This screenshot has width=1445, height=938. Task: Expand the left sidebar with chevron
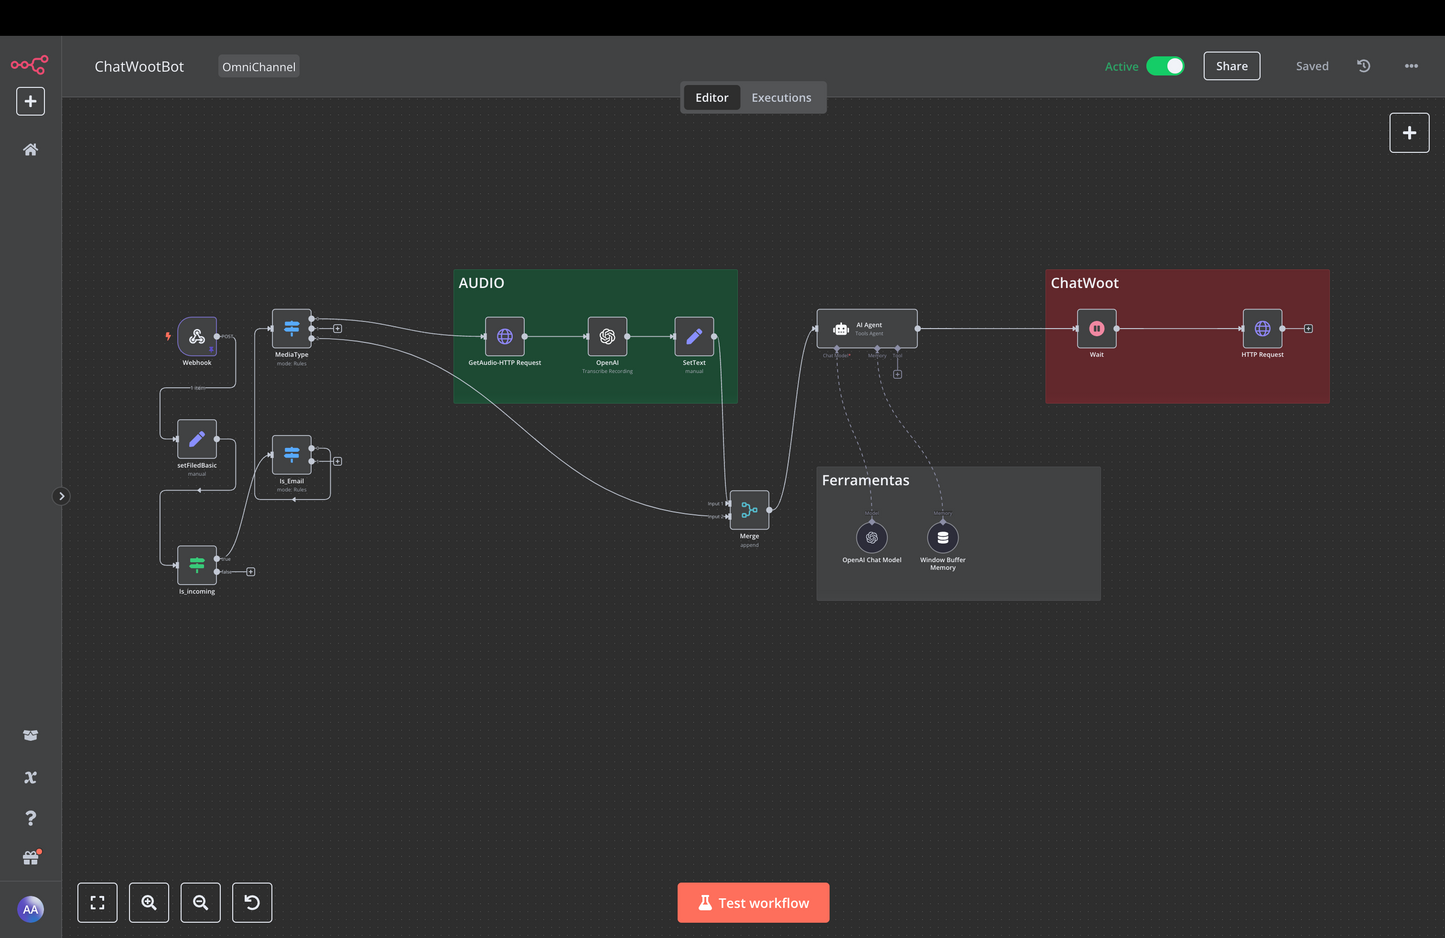61,496
